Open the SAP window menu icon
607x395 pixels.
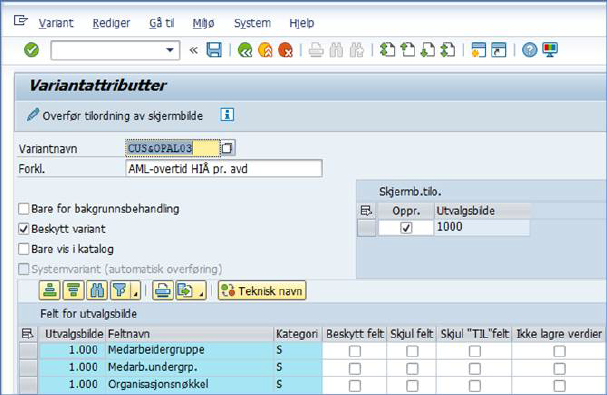(x=21, y=21)
